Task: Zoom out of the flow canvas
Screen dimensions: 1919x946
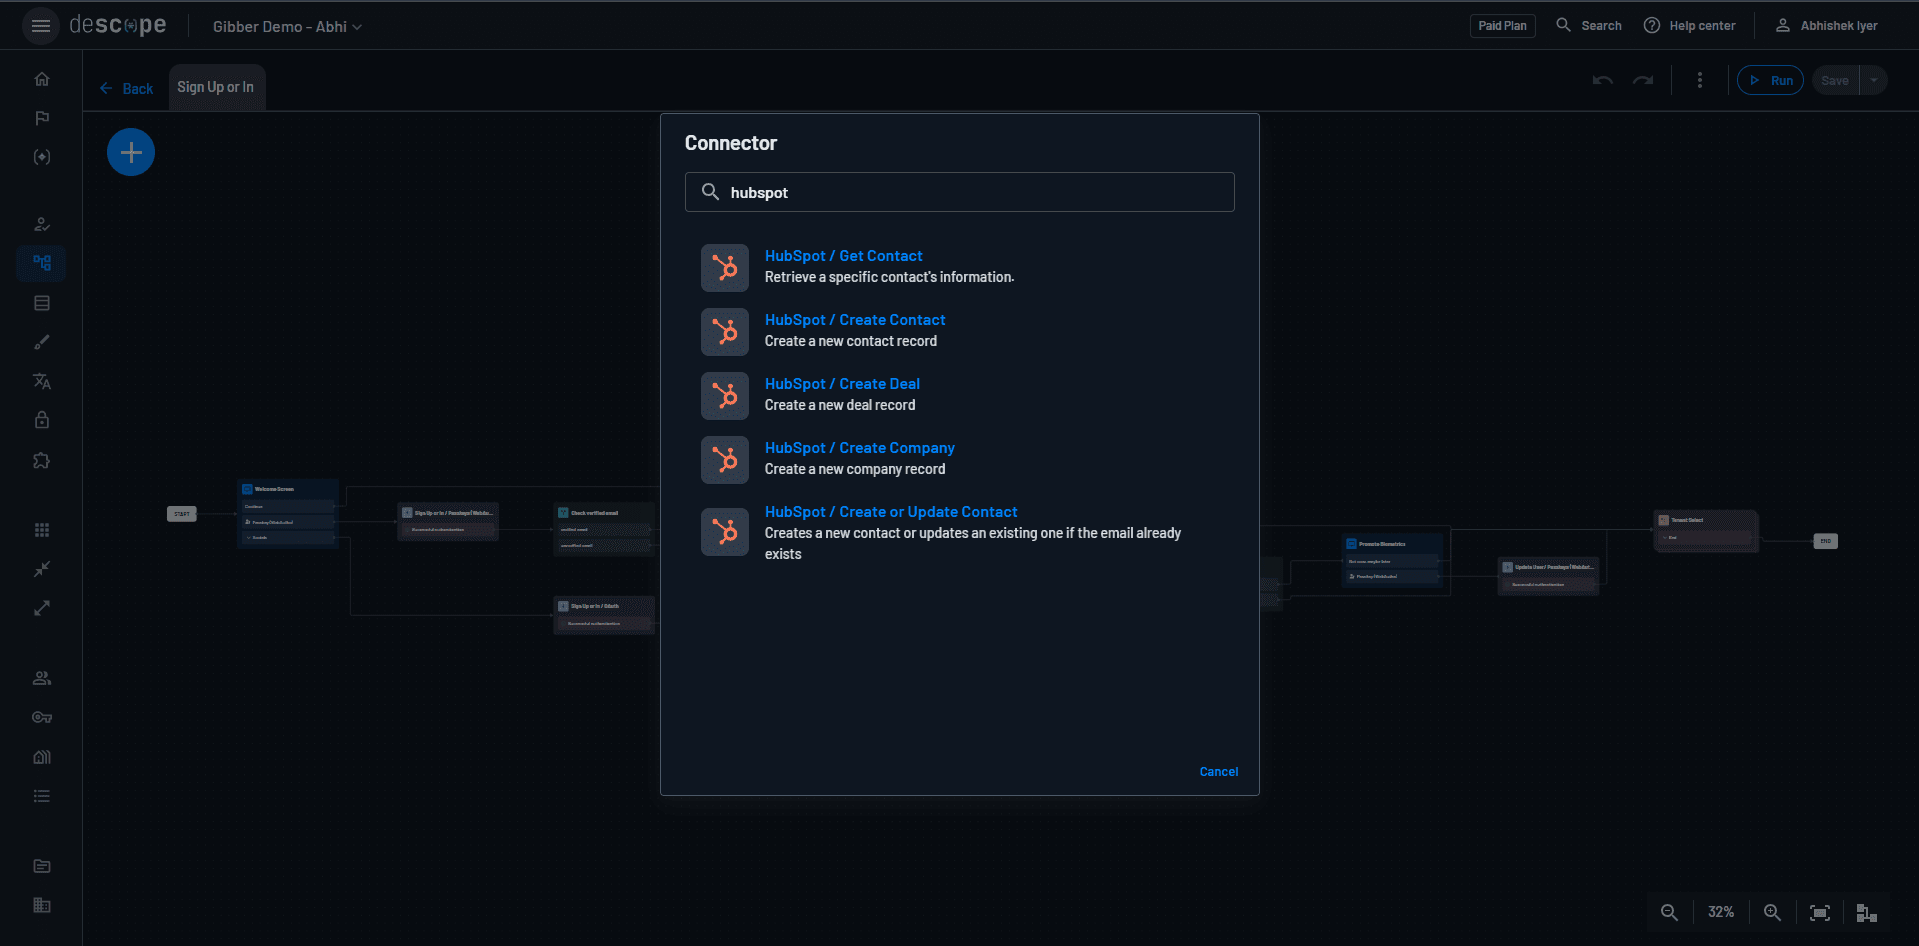Action: [x=1669, y=913]
